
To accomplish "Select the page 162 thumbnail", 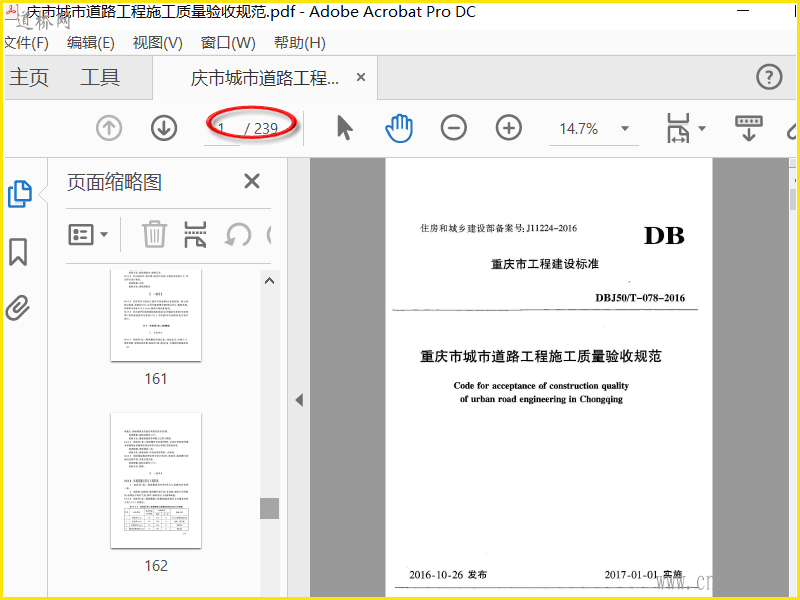I will (x=156, y=481).
